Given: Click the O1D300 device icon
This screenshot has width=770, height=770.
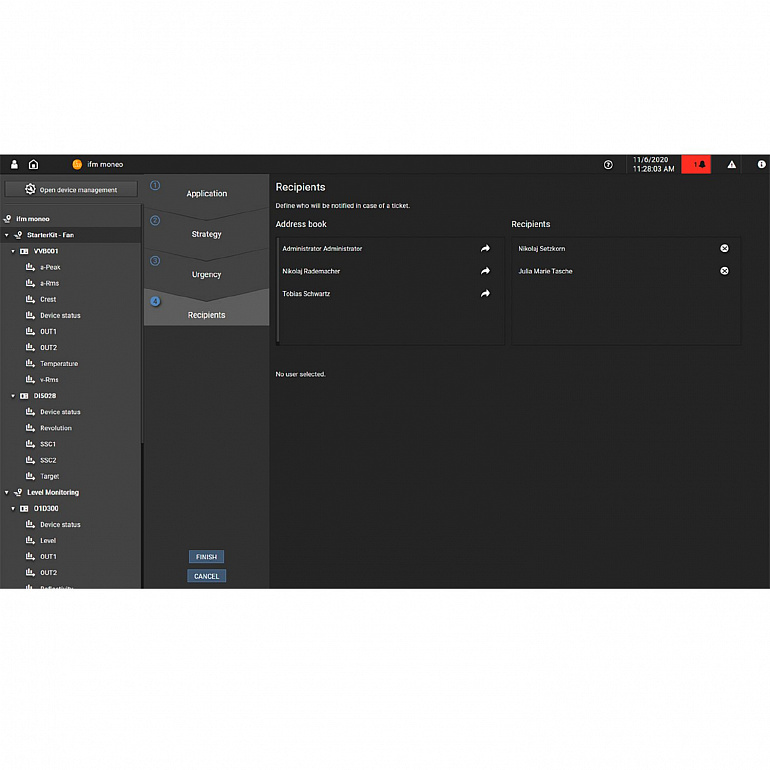Looking at the screenshot, I should [24, 509].
